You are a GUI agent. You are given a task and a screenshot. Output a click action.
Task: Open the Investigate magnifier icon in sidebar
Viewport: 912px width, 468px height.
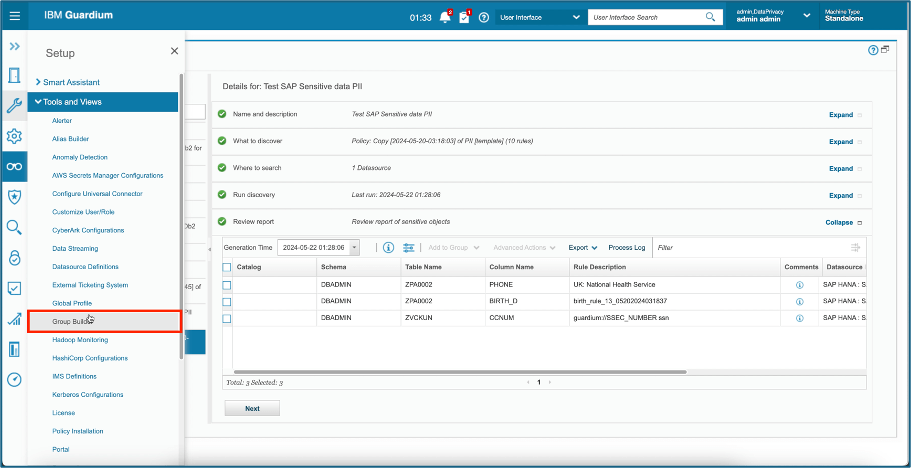(x=15, y=227)
